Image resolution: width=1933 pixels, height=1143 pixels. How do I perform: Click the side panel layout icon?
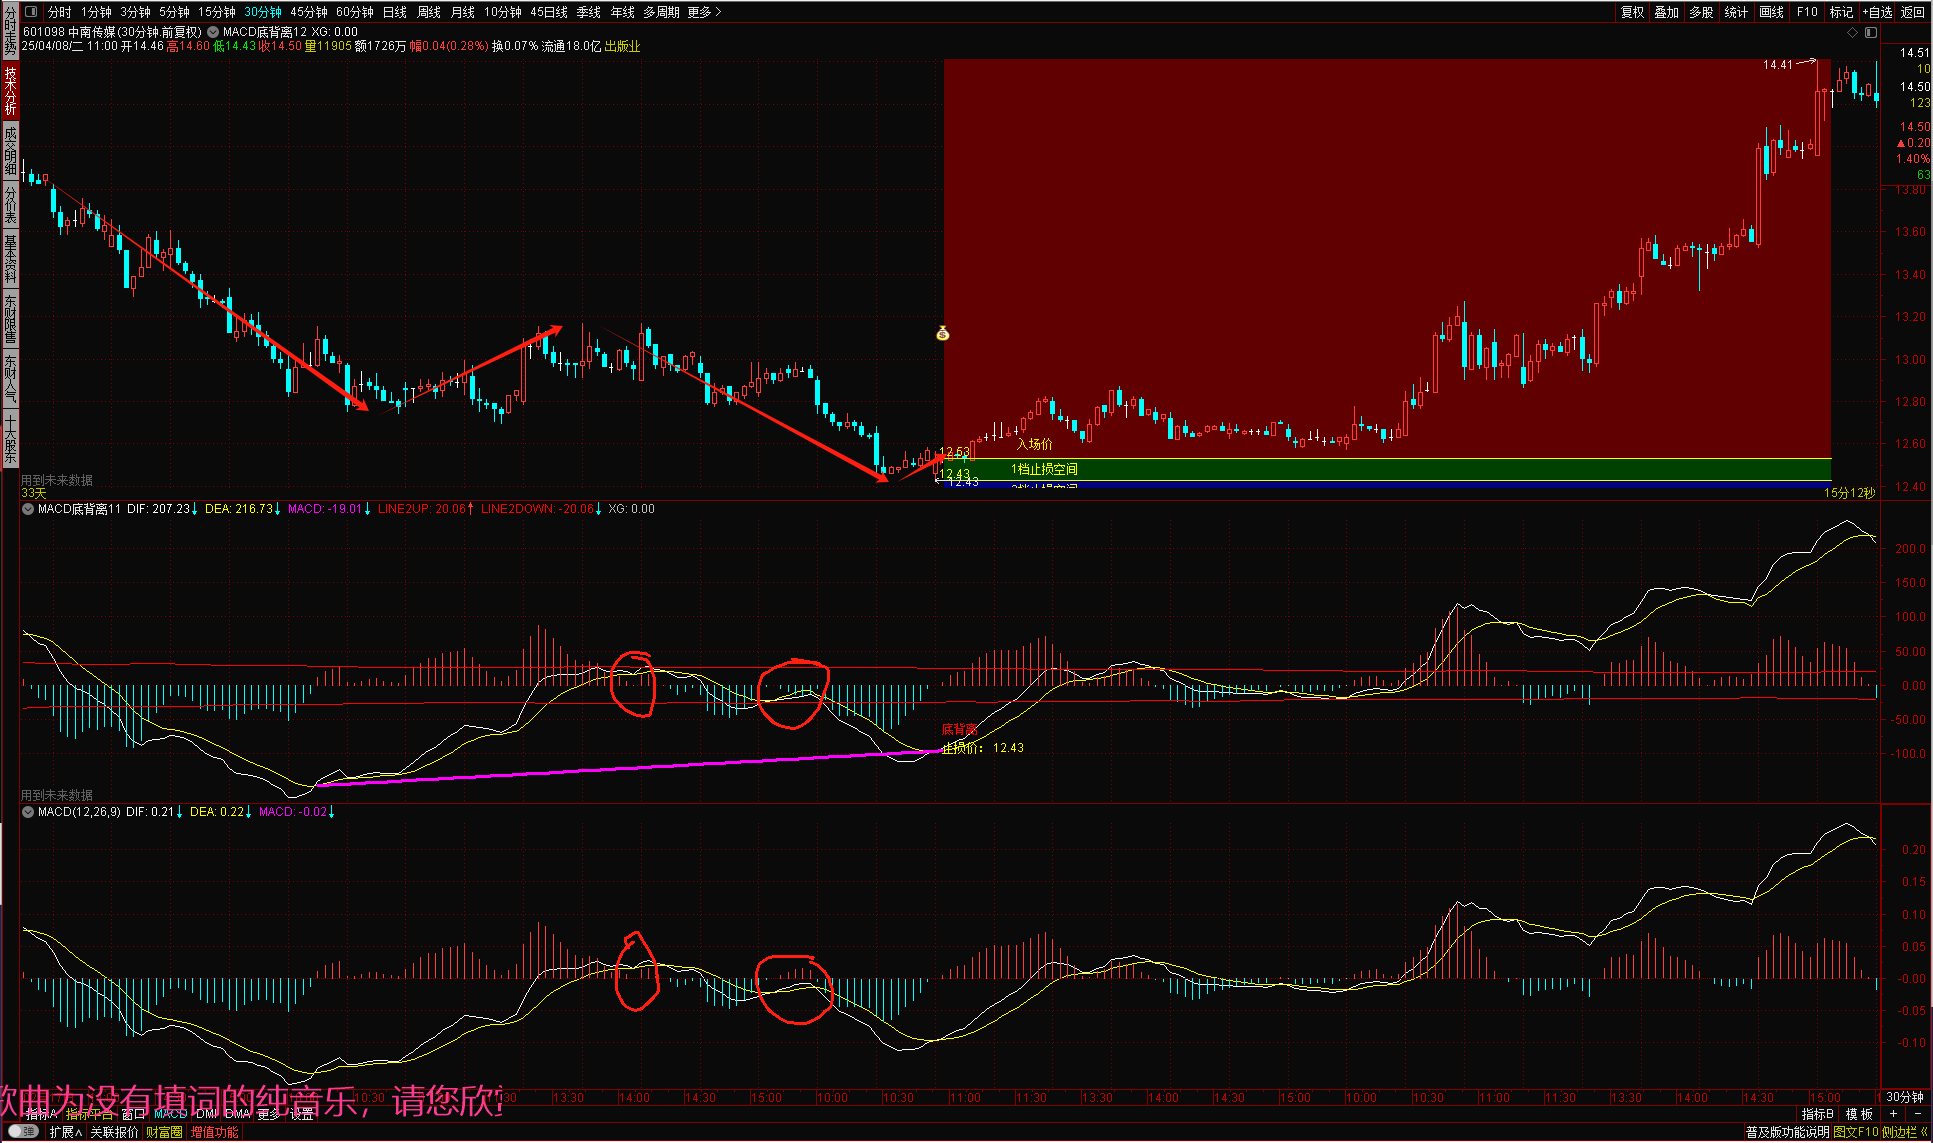[1871, 33]
